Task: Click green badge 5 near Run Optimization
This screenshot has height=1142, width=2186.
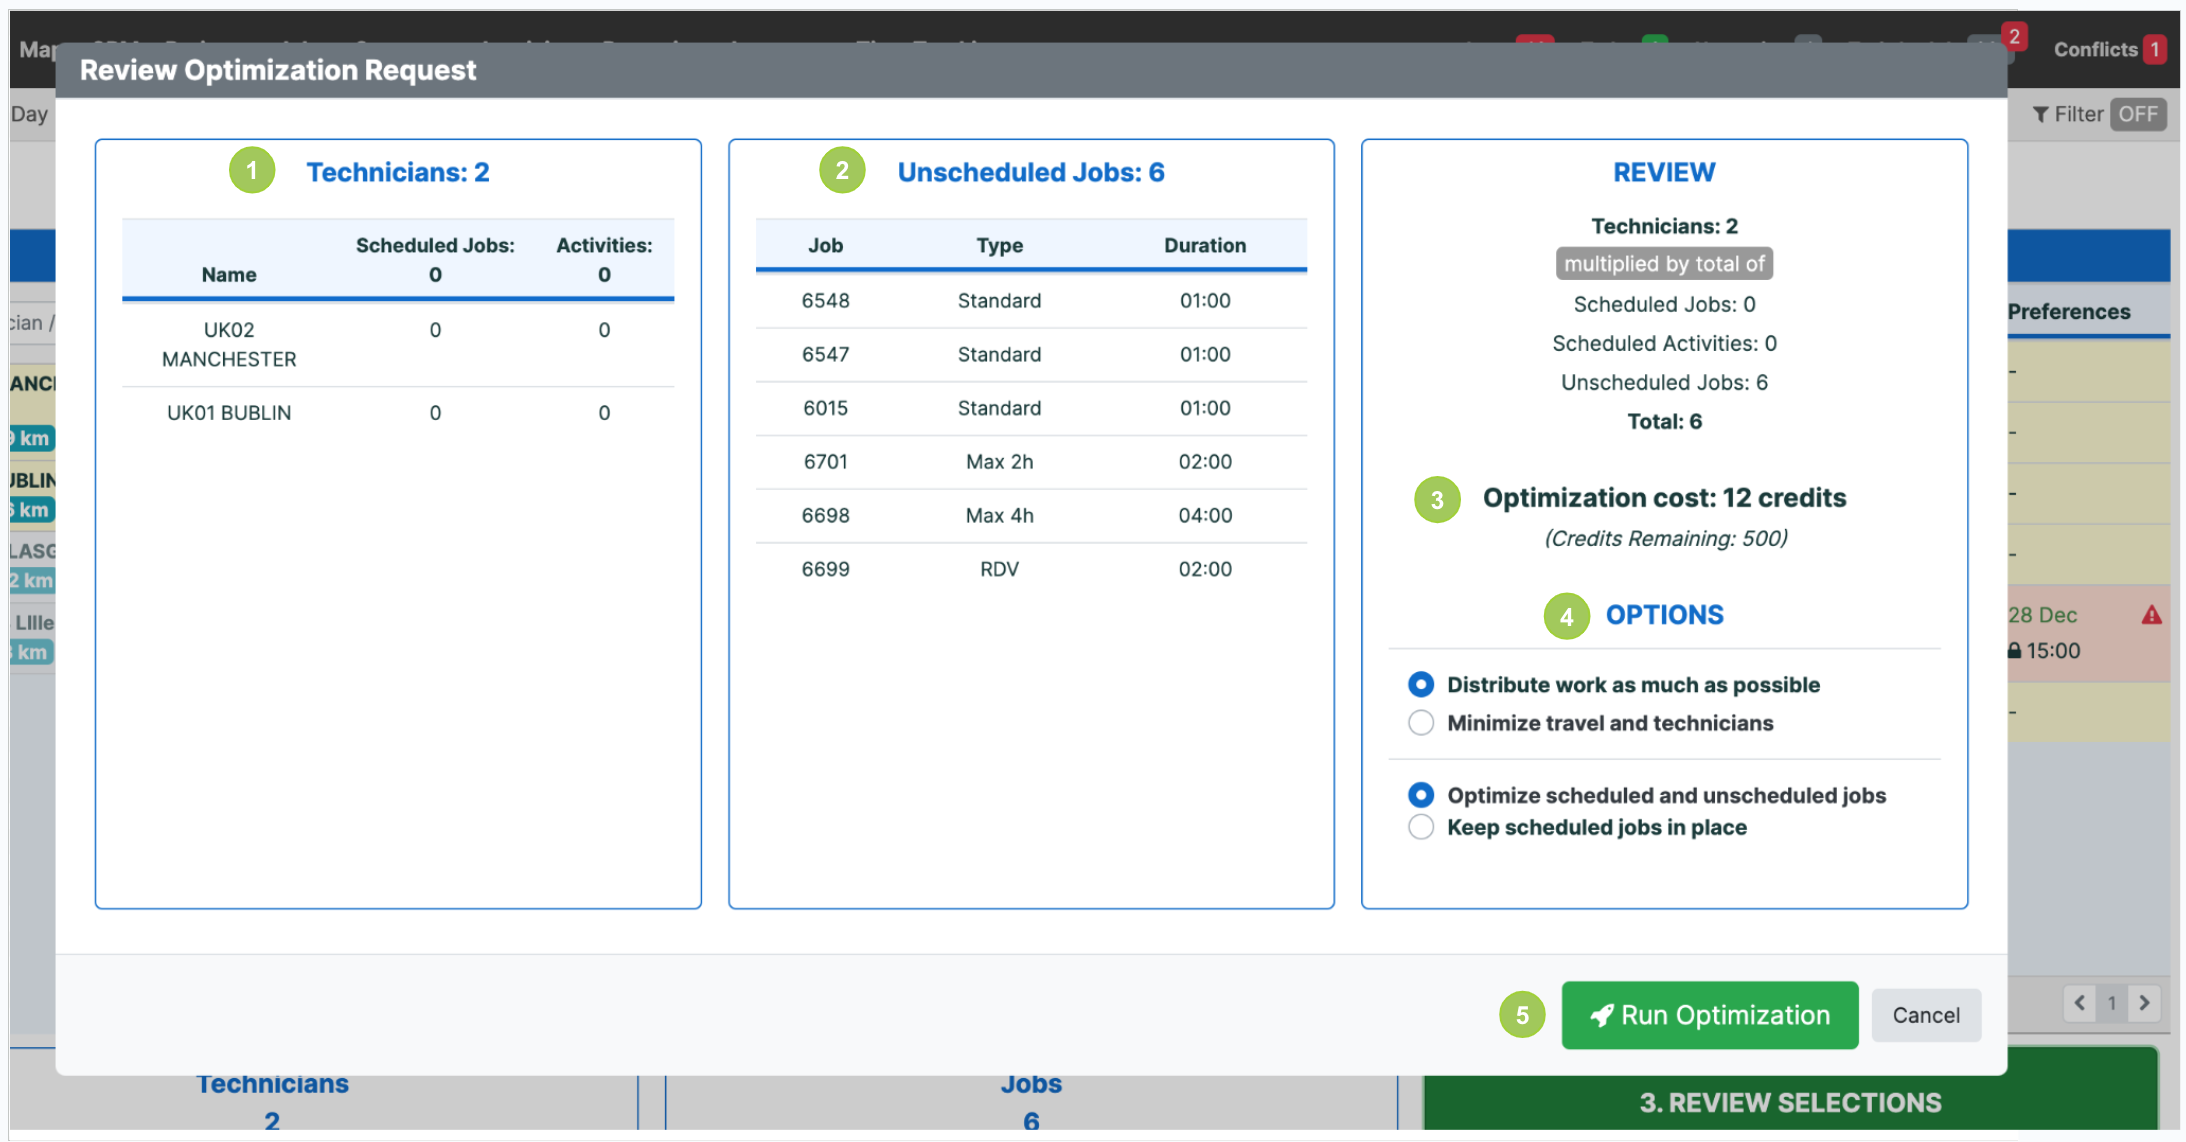Action: (x=1521, y=1015)
